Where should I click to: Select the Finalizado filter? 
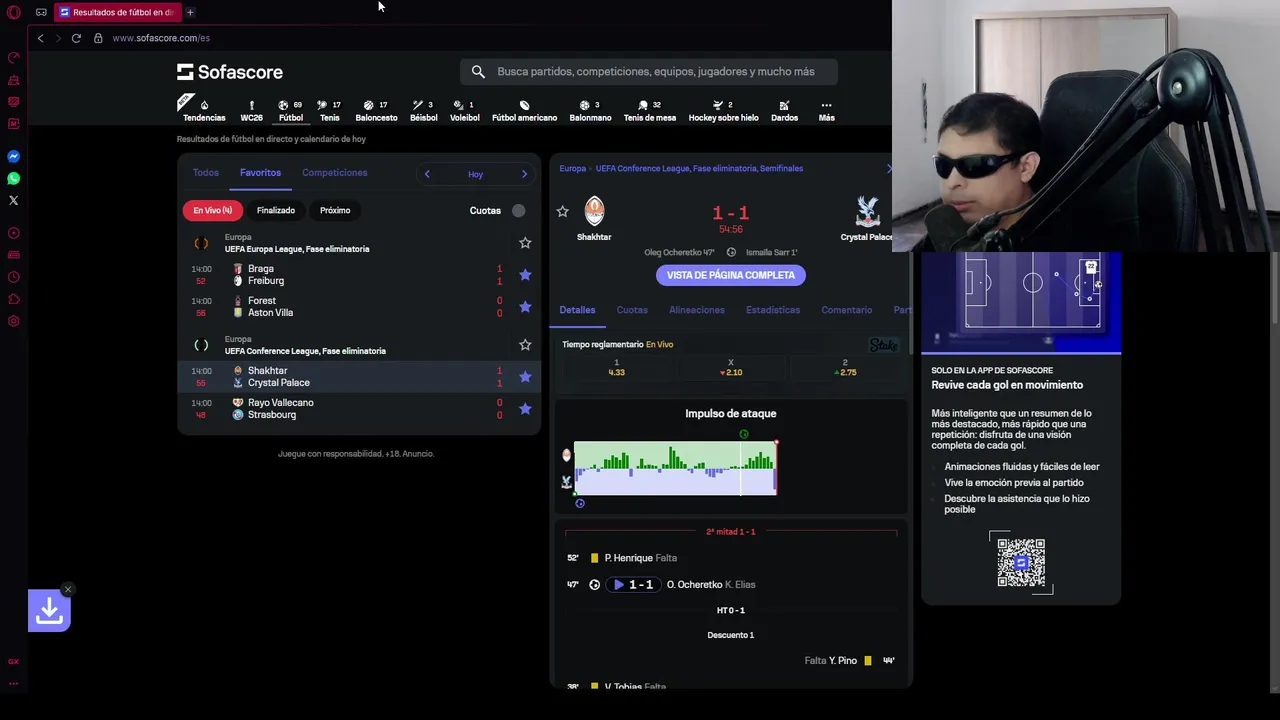[x=276, y=211]
